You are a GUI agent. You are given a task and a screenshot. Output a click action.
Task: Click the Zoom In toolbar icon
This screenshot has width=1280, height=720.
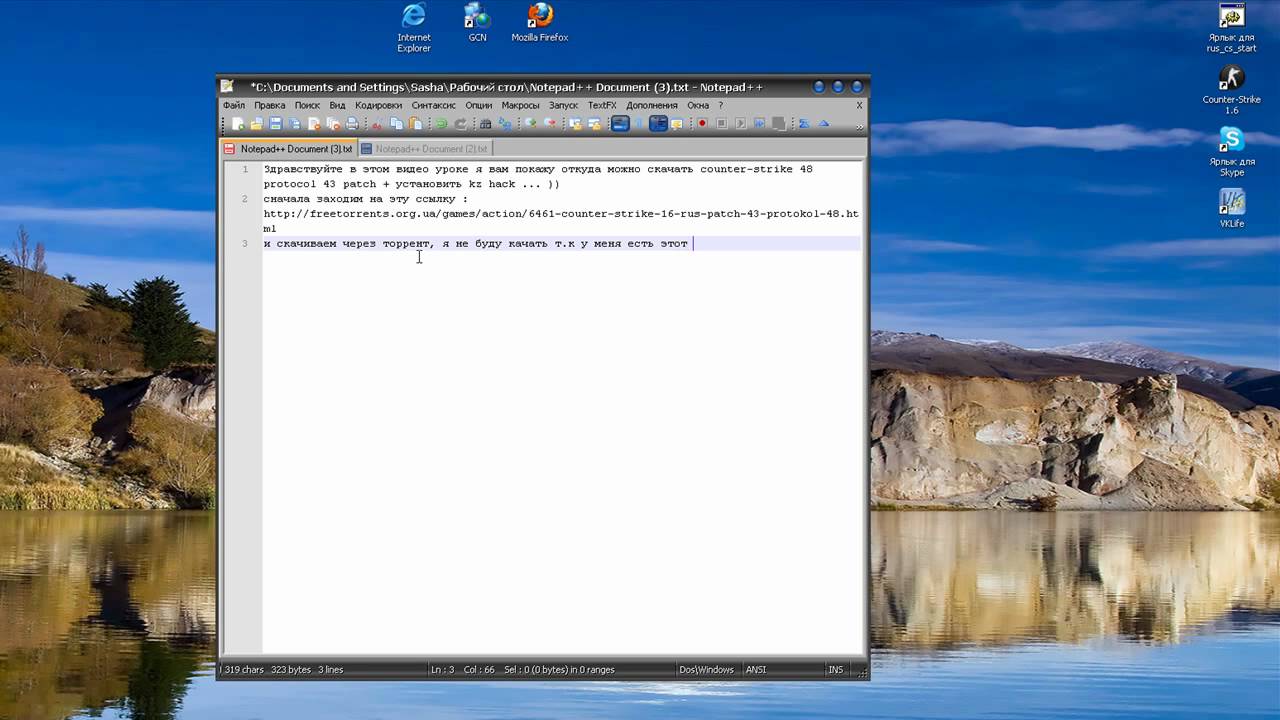531,124
